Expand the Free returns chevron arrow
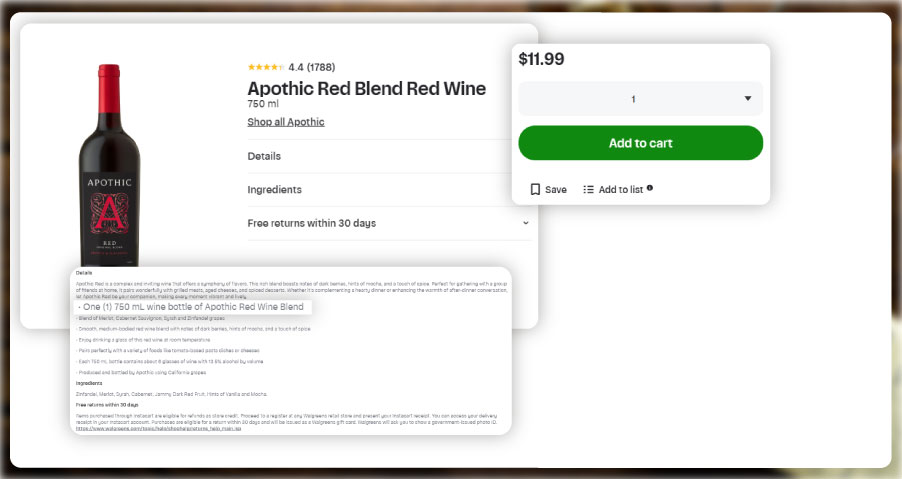Screen dimensions: 902x479 [526, 223]
